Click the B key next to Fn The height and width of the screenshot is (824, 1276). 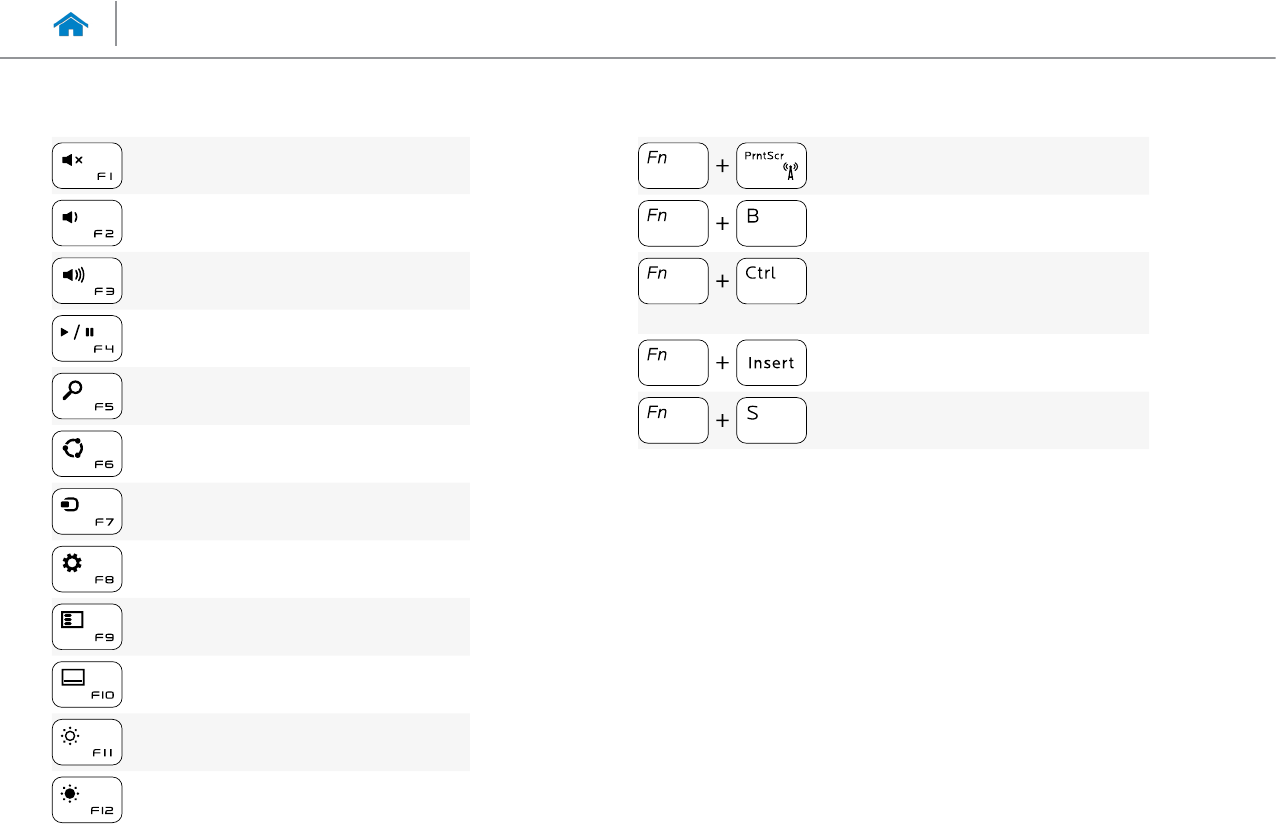(x=771, y=224)
